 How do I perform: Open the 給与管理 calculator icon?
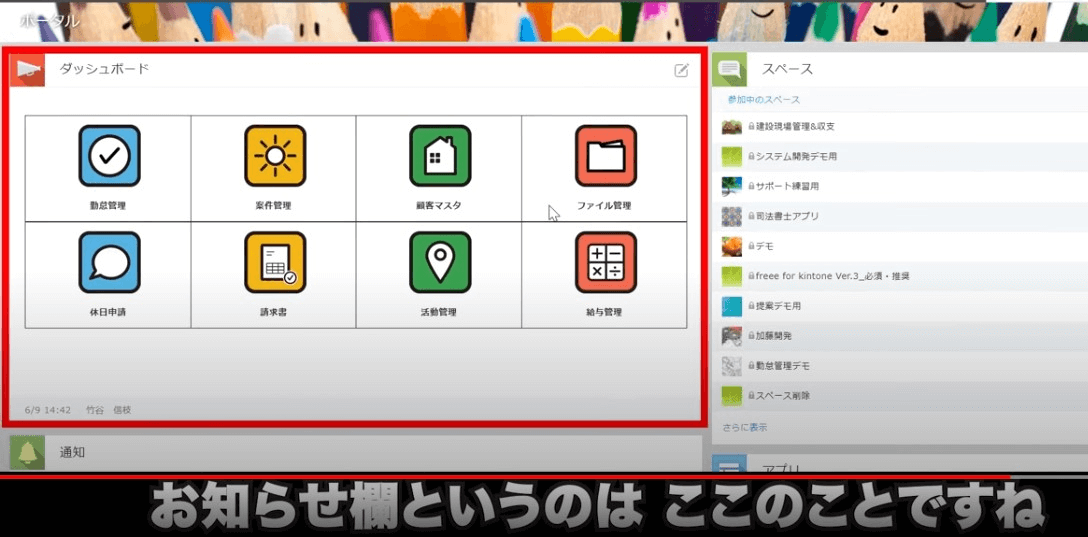click(606, 262)
